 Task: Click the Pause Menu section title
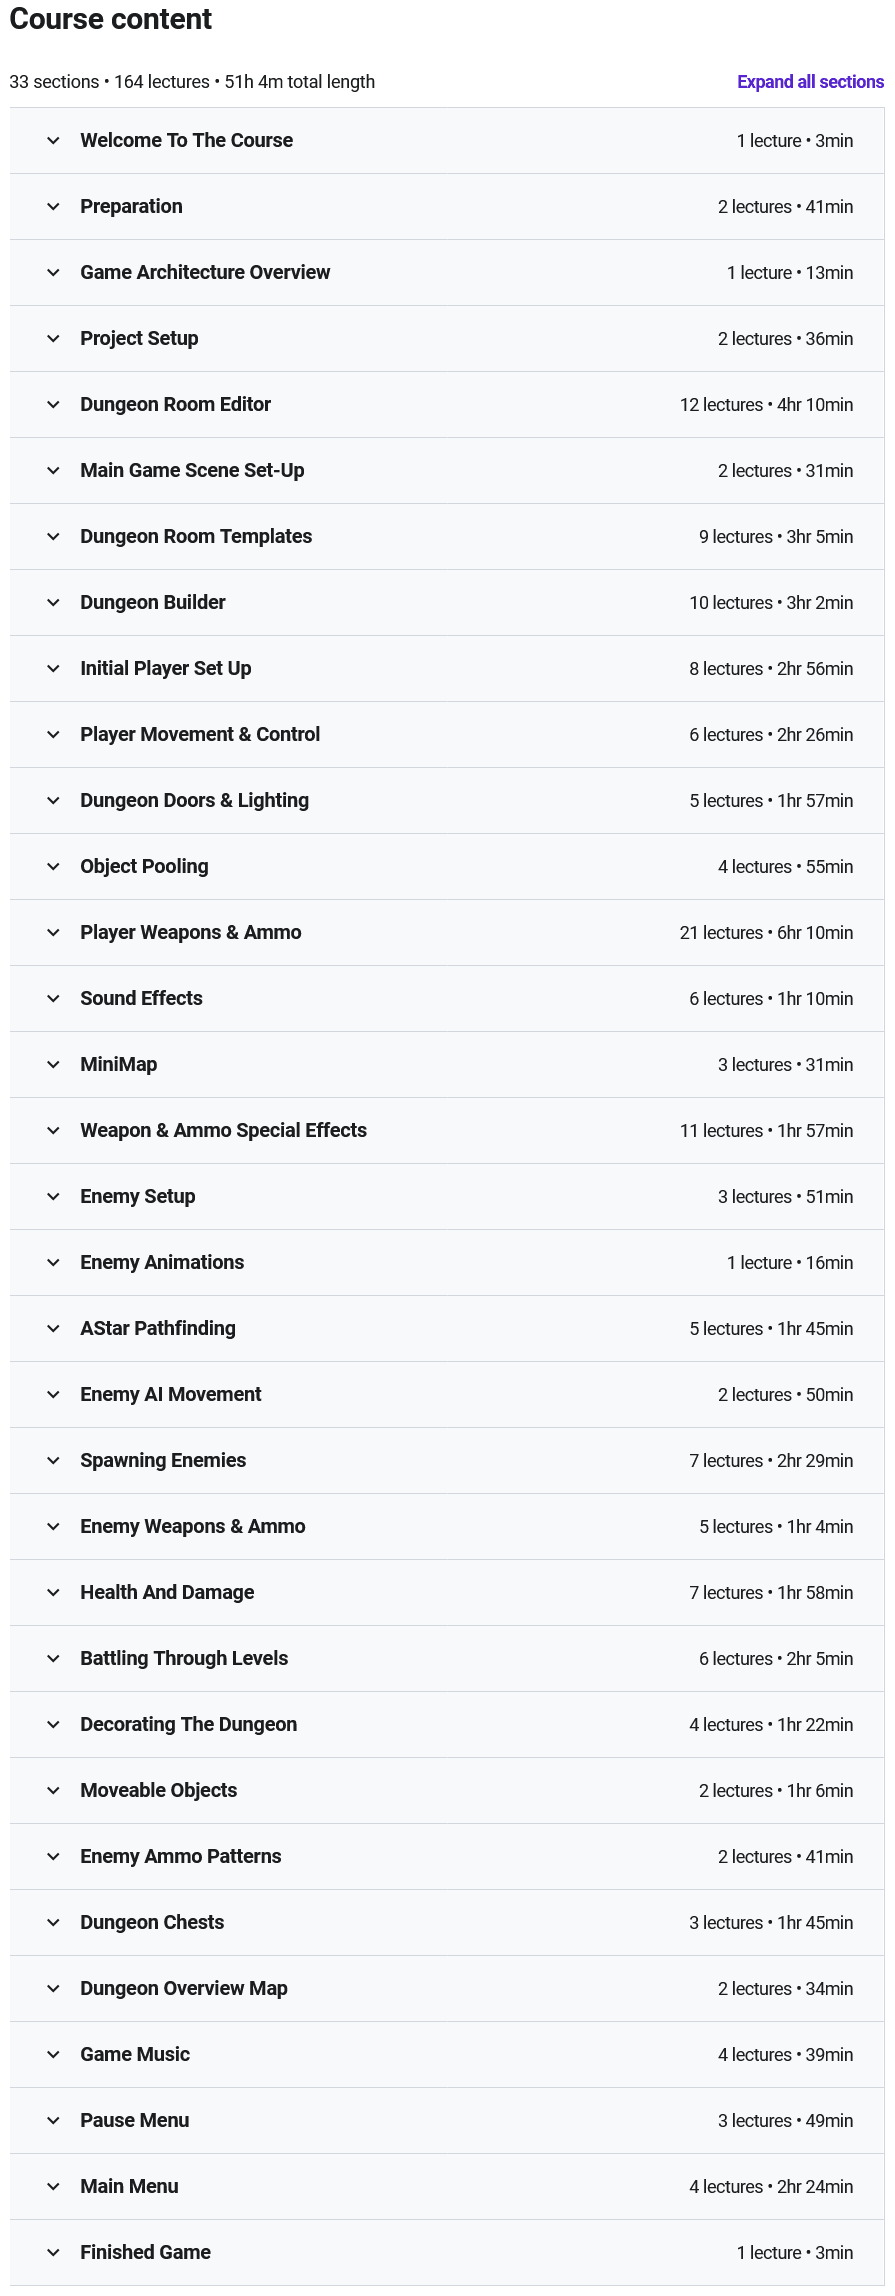click(x=134, y=2120)
